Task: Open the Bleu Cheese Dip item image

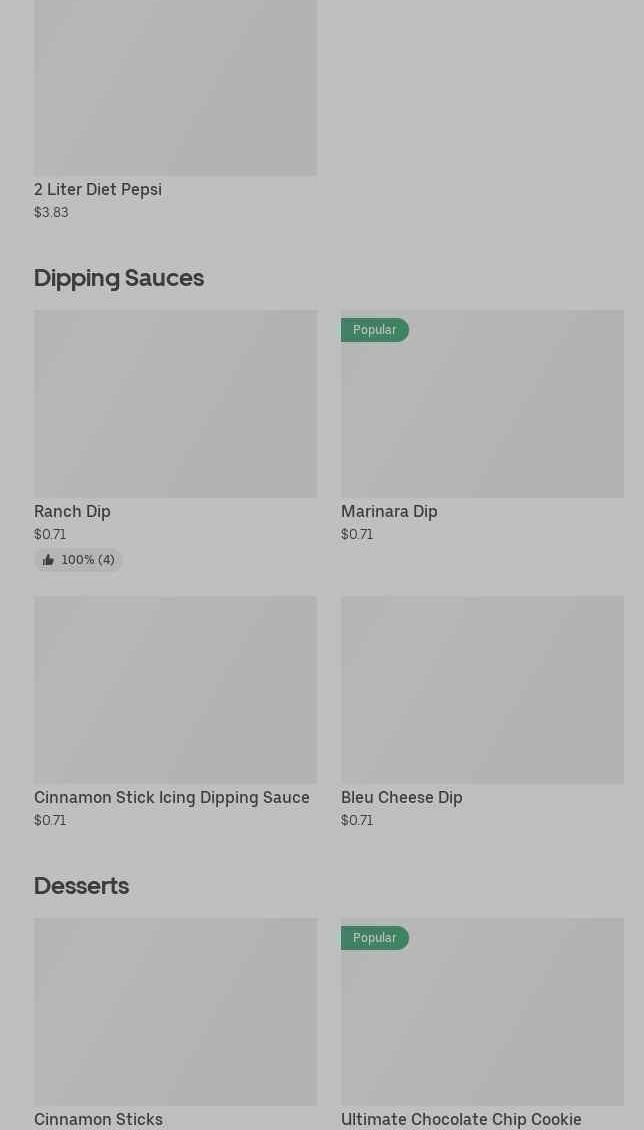Action: pyautogui.click(x=482, y=690)
